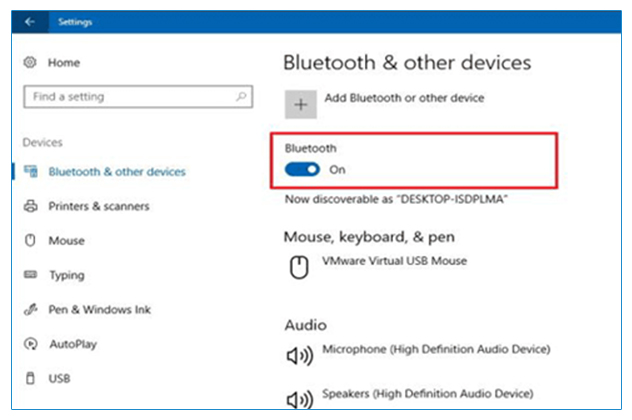The height and width of the screenshot is (420, 632).
Task: Click the USB sidebar icon
Action: (30, 378)
